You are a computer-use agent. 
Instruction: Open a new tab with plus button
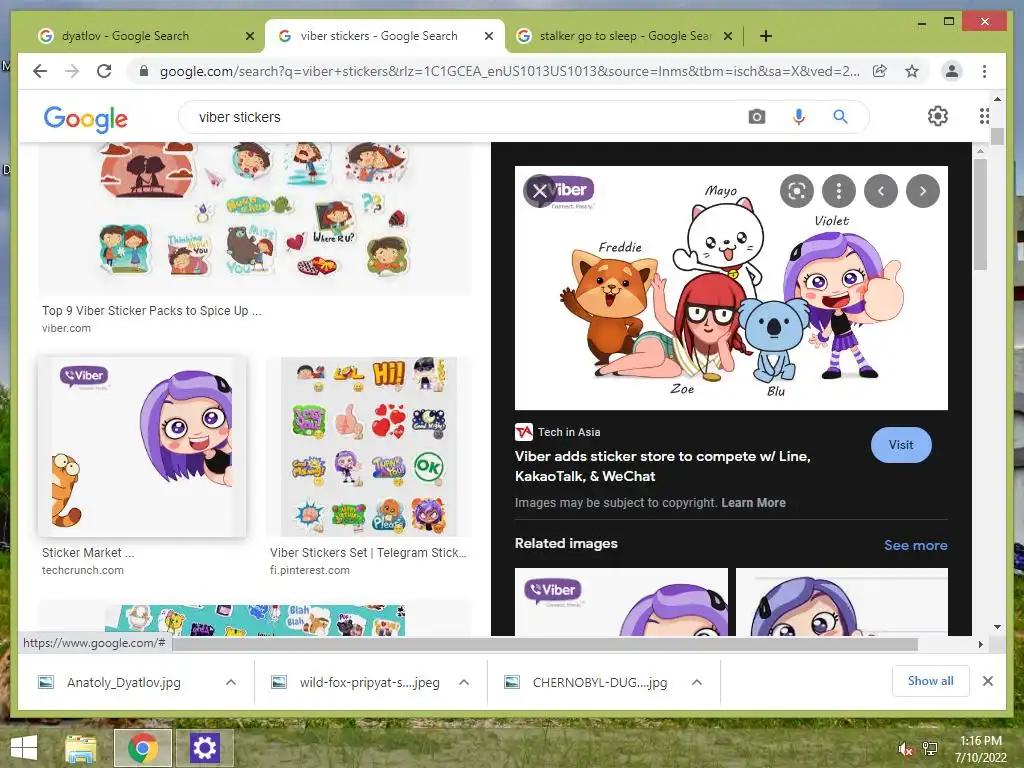coord(766,36)
